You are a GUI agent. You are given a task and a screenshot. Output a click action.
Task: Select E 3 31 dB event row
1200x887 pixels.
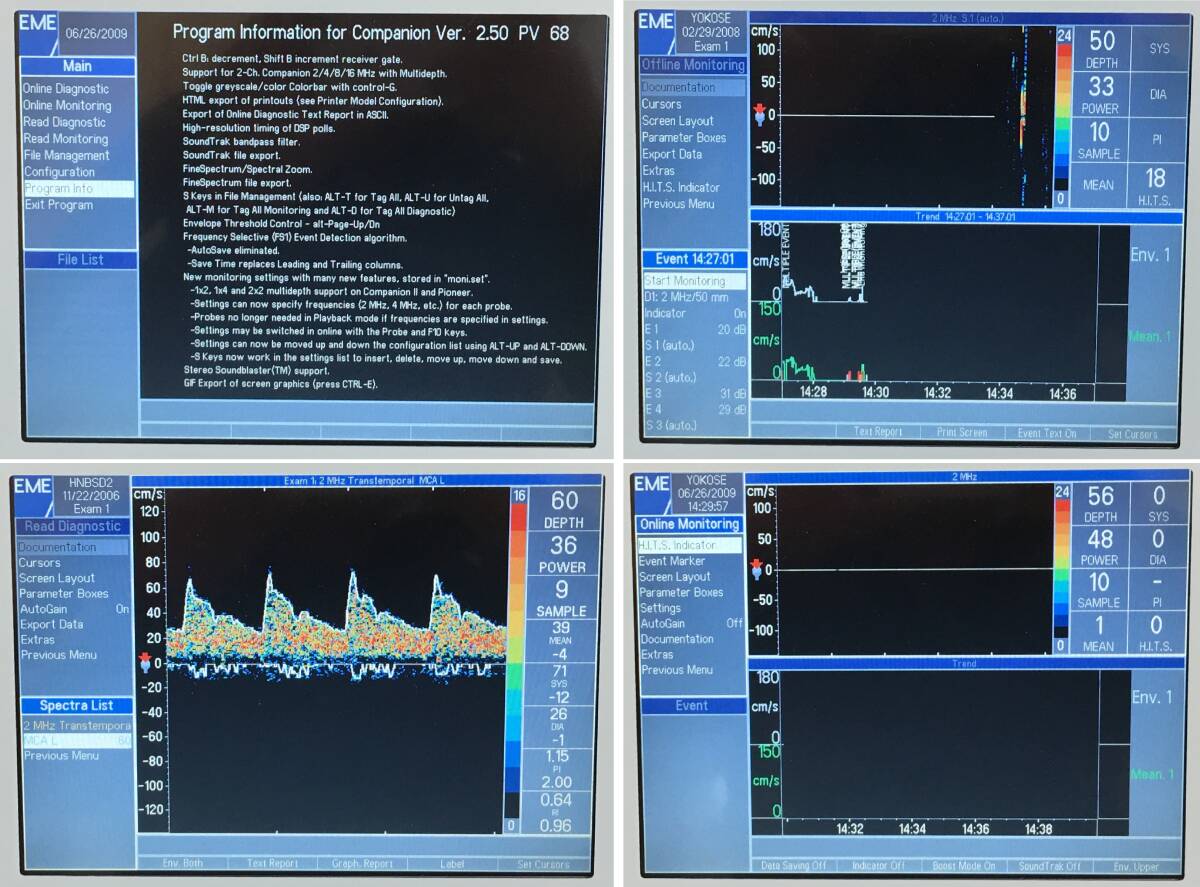[694, 393]
